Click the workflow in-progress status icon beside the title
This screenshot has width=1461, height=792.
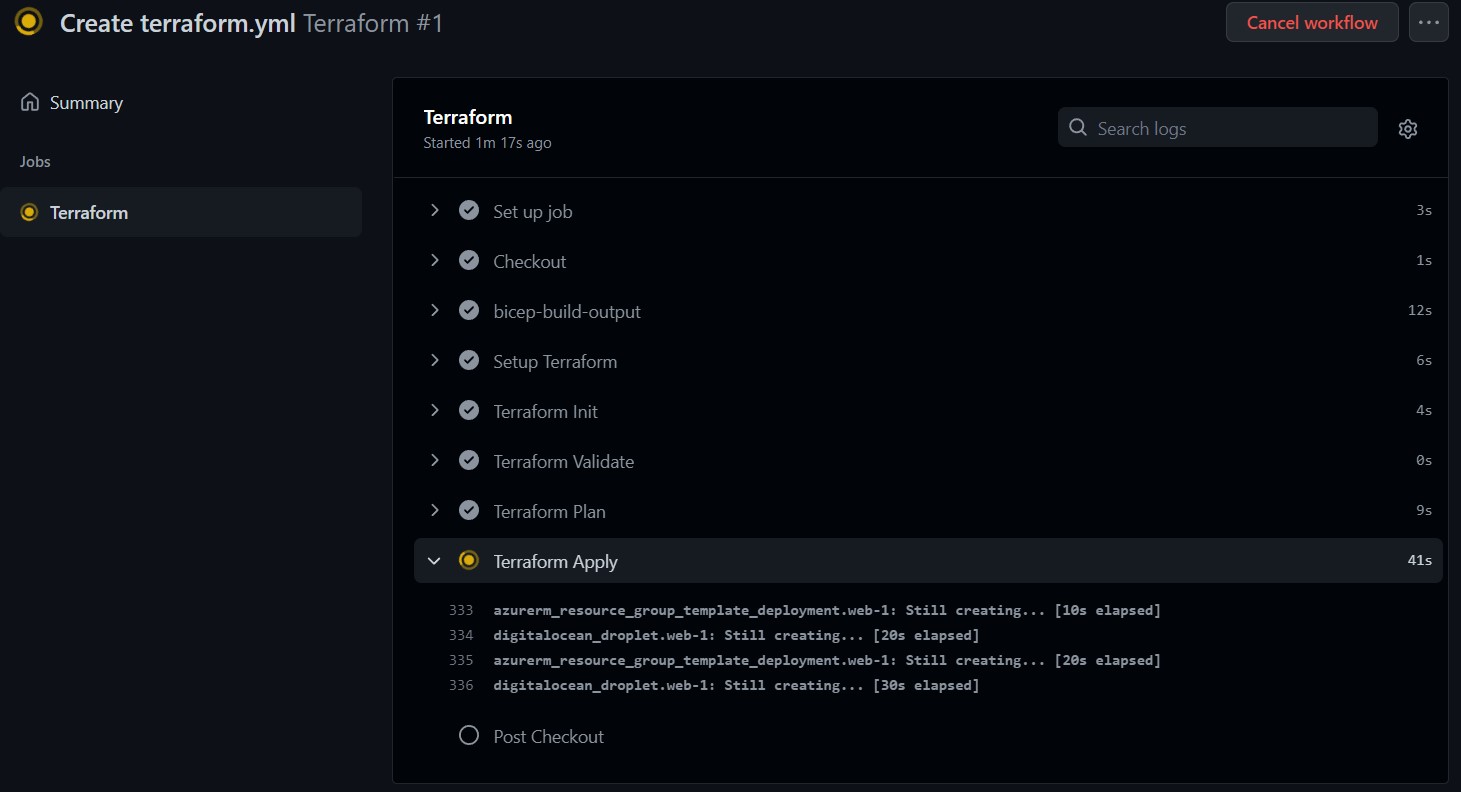pyautogui.click(x=29, y=22)
